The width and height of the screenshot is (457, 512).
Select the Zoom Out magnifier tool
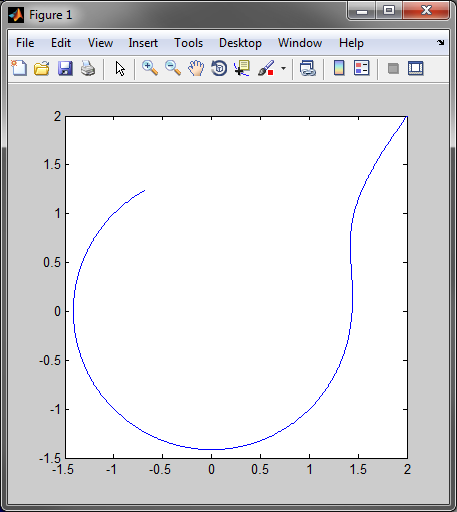pyautogui.click(x=173, y=68)
